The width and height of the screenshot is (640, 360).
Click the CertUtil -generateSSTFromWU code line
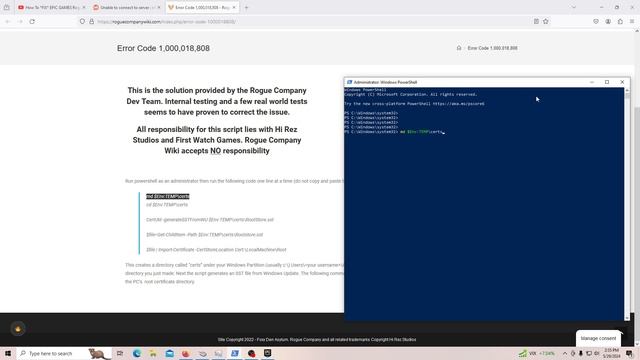point(210,220)
